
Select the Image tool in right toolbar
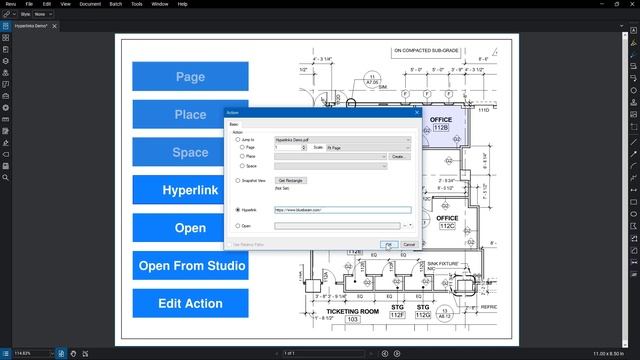click(633, 115)
